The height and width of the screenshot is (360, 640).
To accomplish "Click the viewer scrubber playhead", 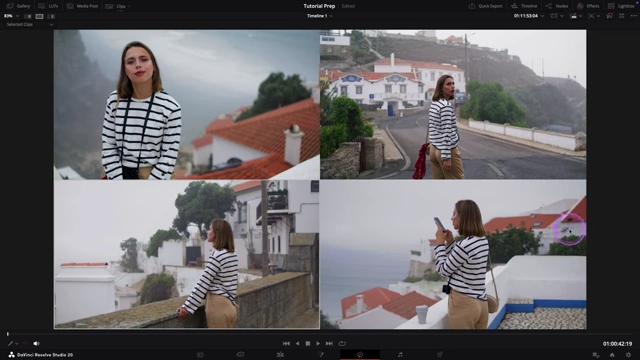I will pyautogui.click(x=8, y=334).
